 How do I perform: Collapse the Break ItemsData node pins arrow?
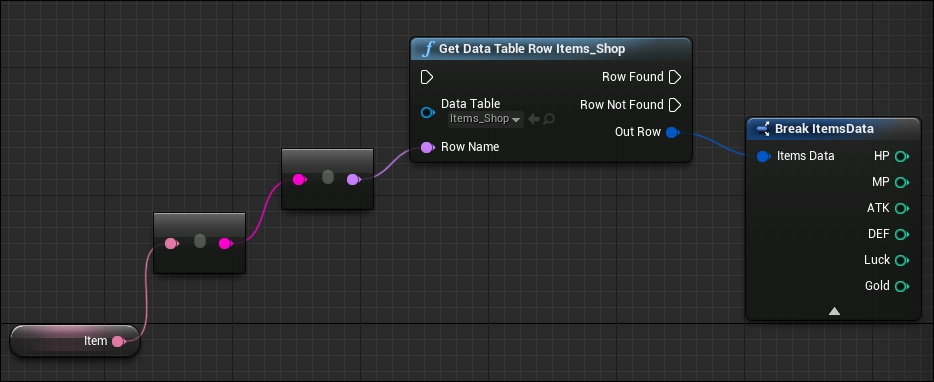834,311
